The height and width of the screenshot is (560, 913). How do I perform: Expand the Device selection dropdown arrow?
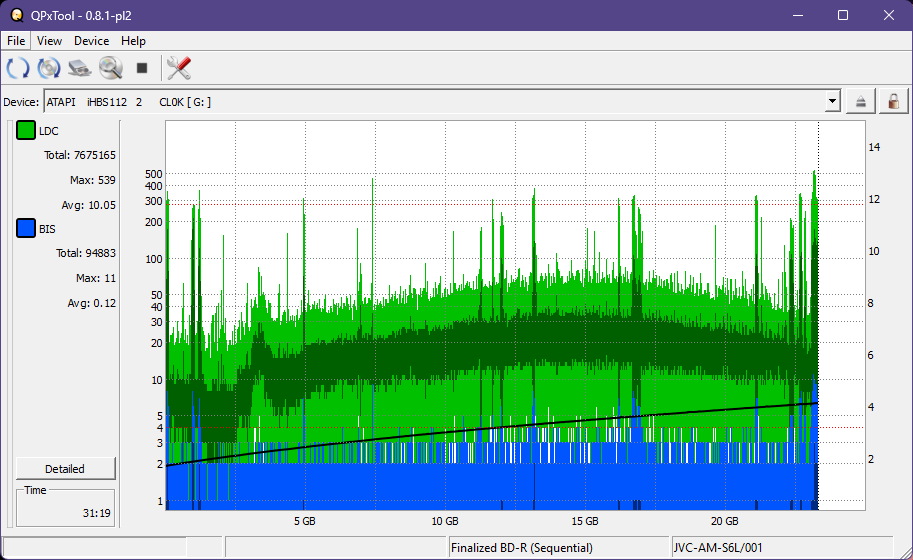click(x=833, y=102)
